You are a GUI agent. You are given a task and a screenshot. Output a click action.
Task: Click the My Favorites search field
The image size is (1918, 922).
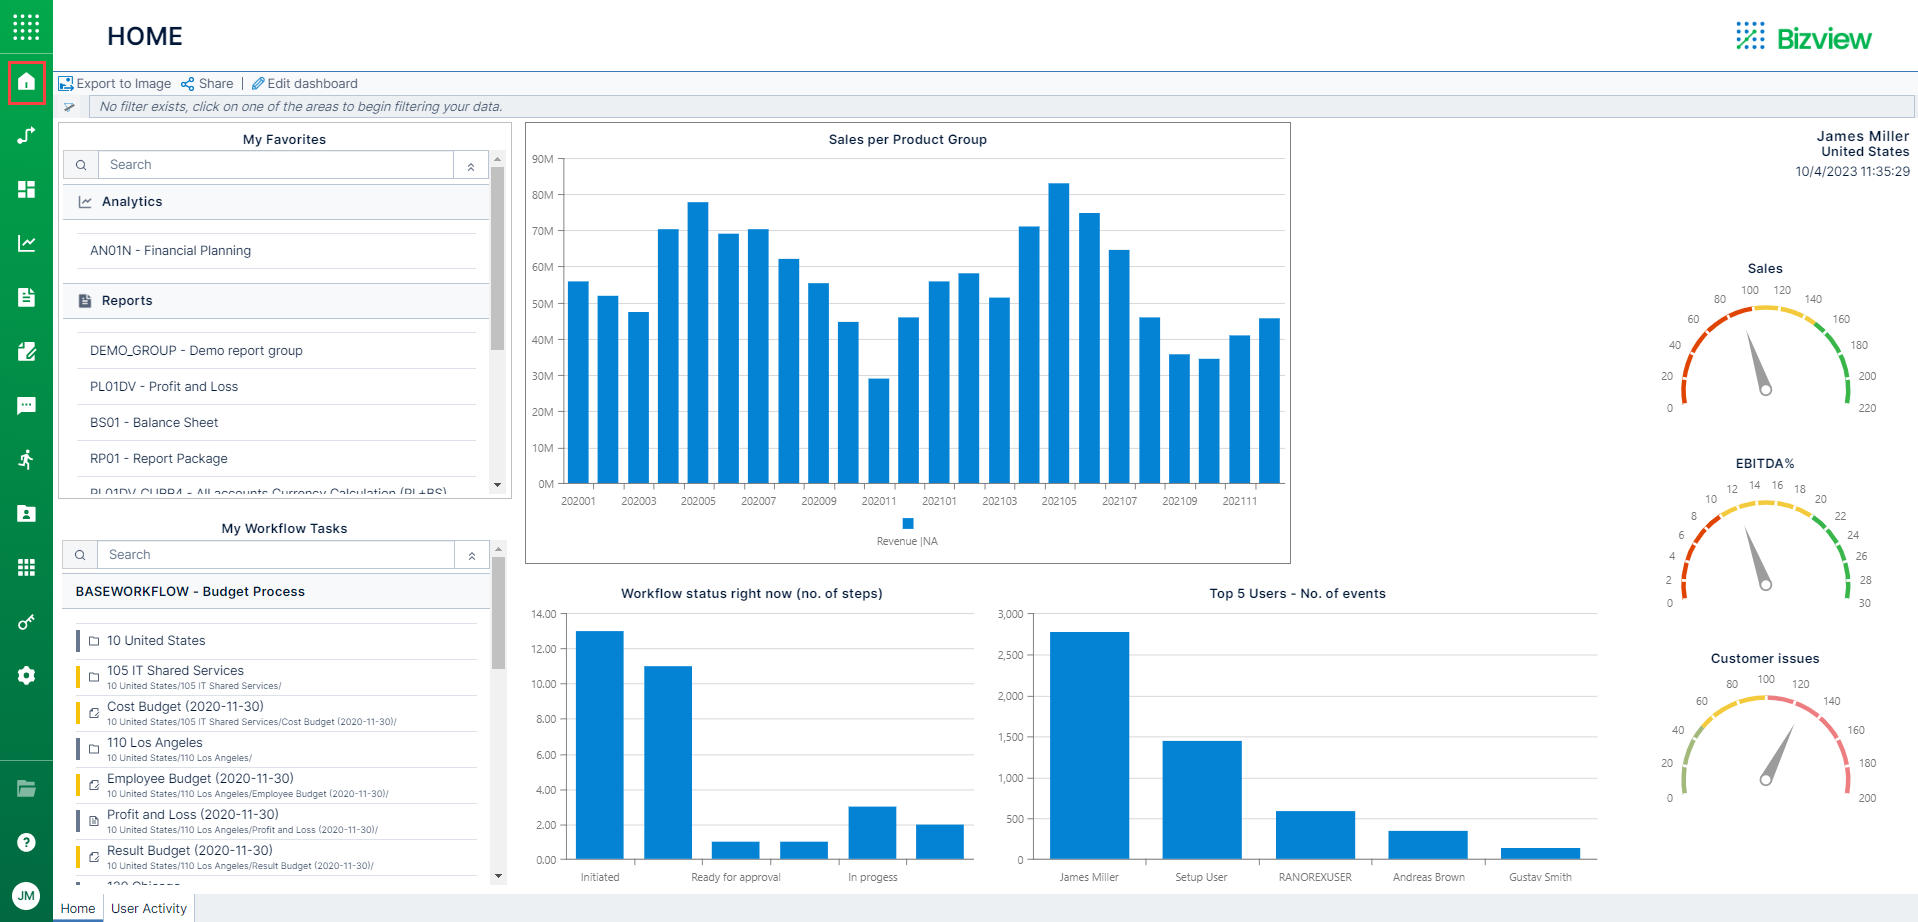[x=280, y=164]
